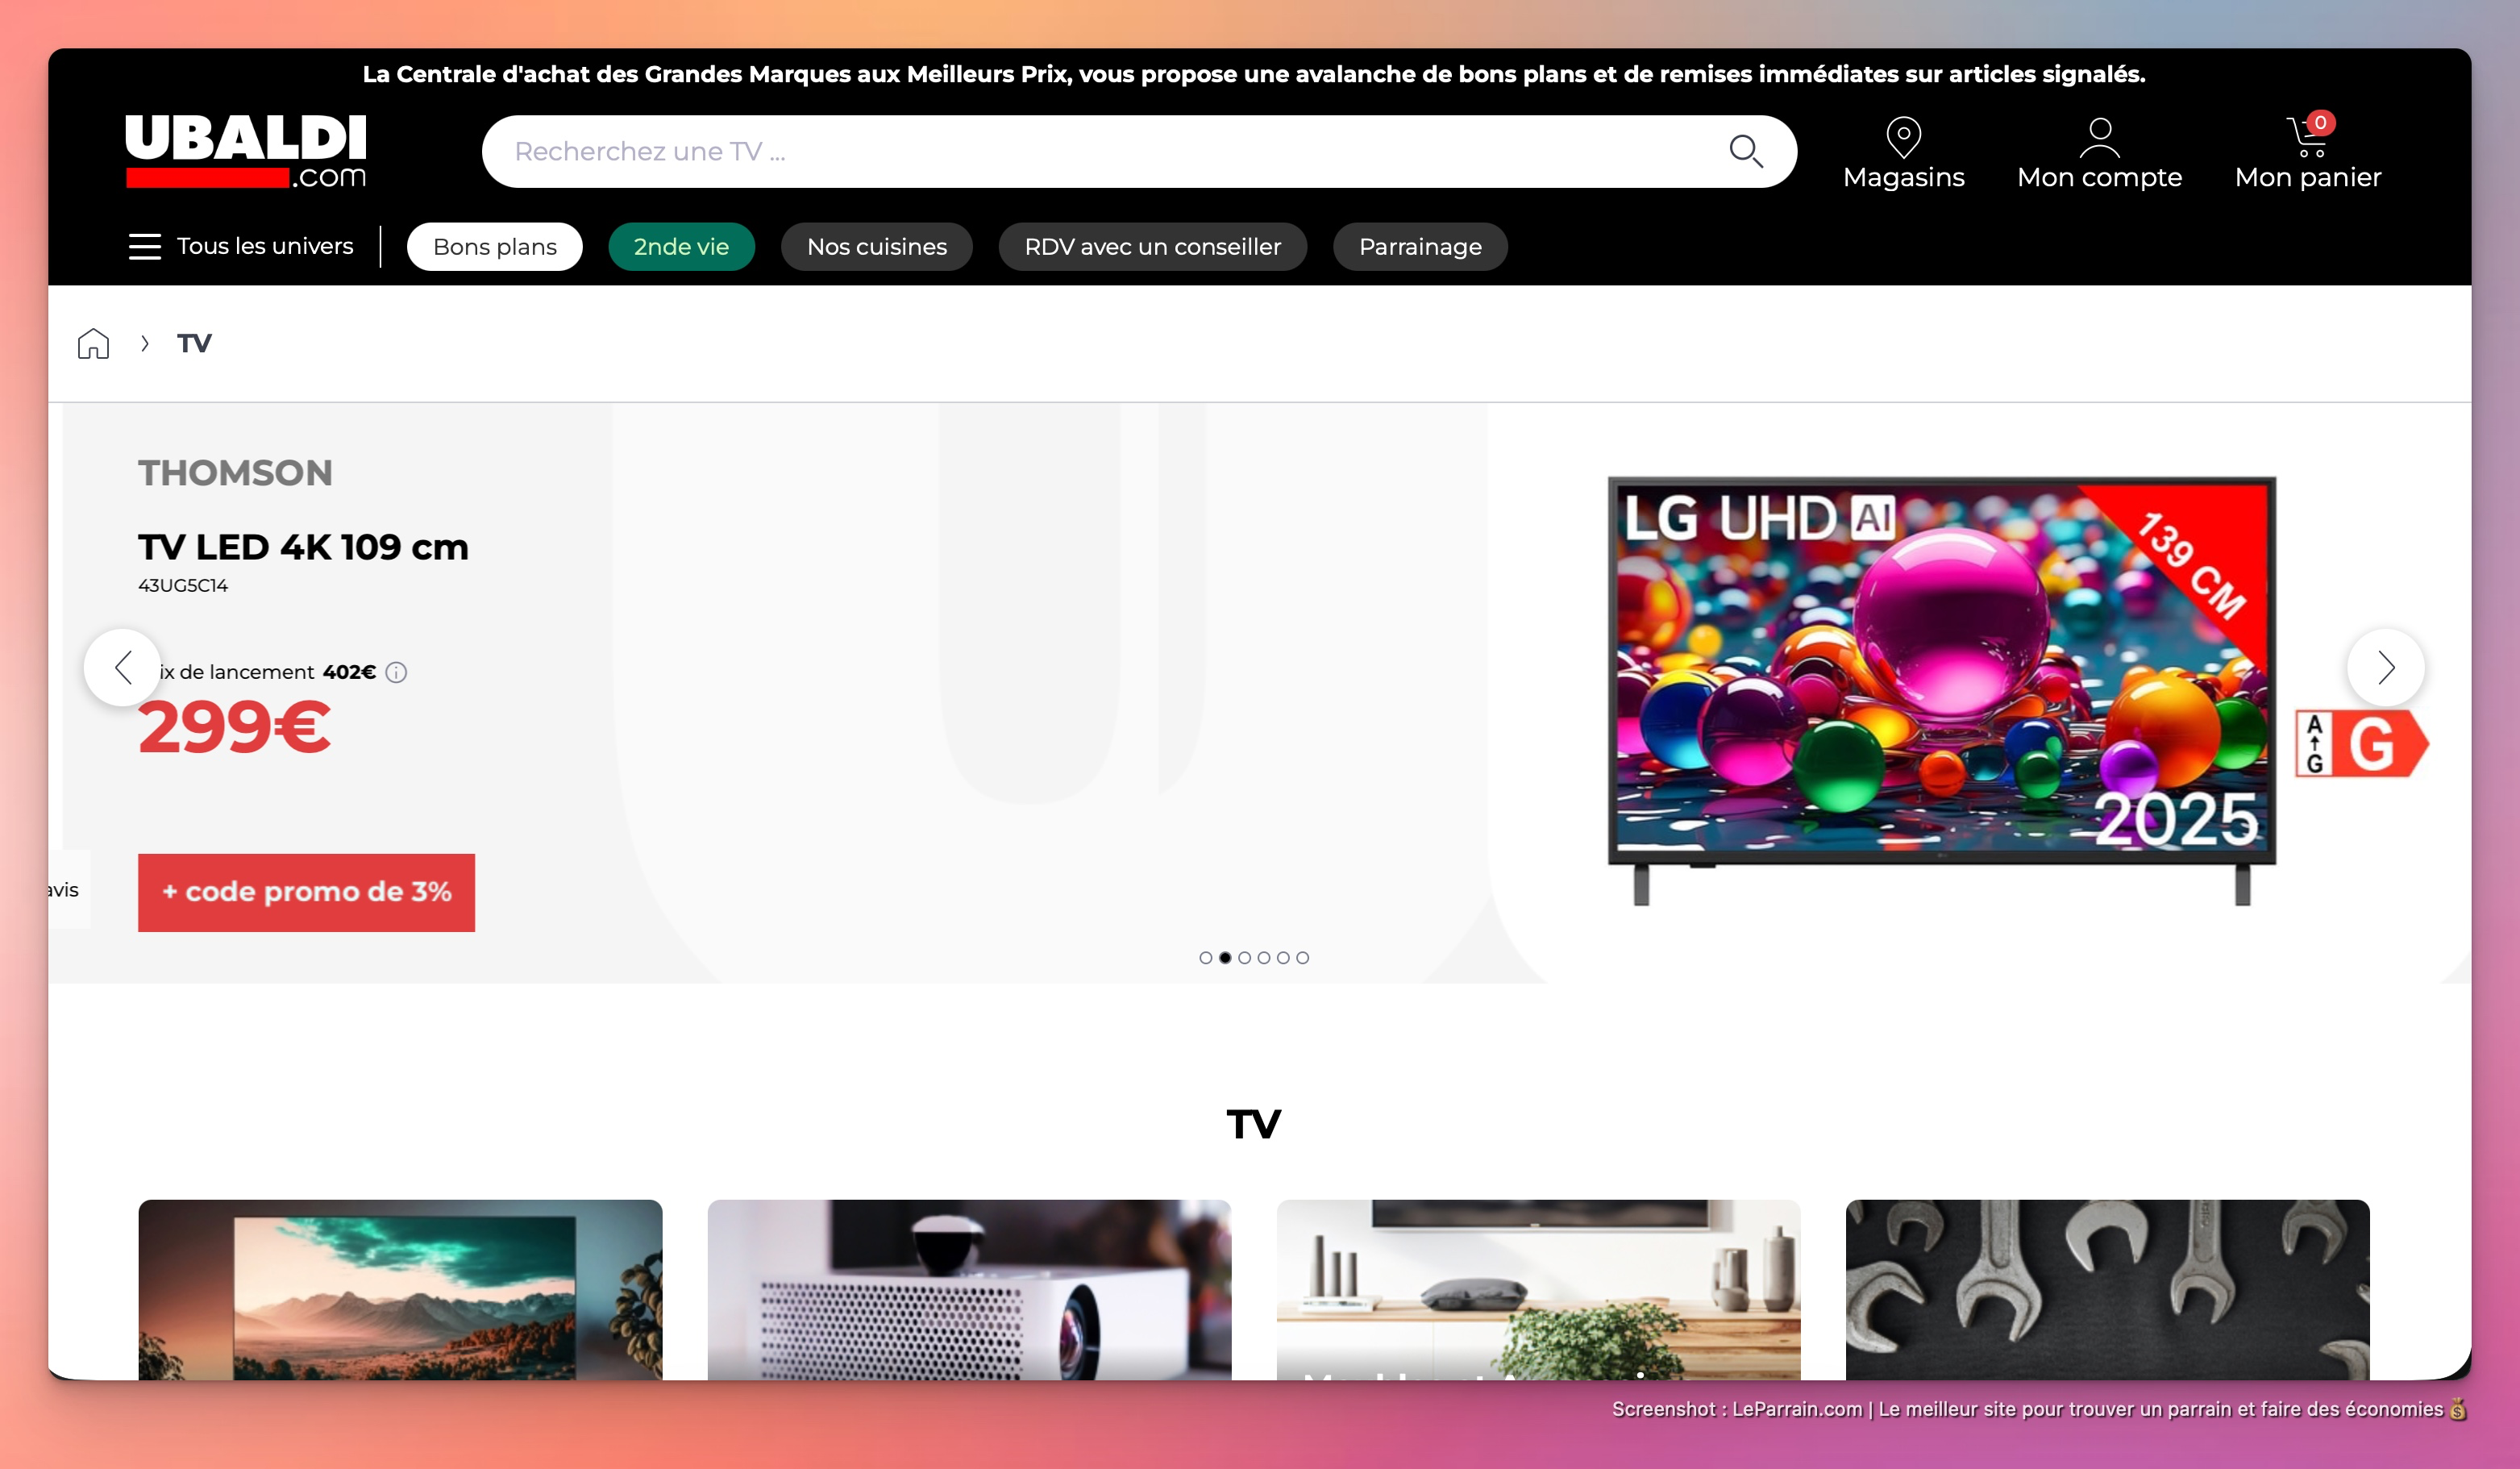
Task: Expand the Tous les univers menu
Action: click(x=241, y=247)
